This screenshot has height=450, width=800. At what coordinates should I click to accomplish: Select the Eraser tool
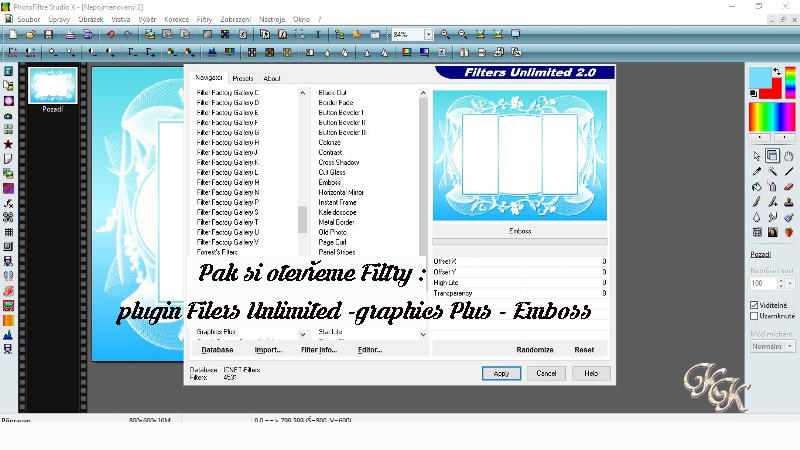point(789,187)
